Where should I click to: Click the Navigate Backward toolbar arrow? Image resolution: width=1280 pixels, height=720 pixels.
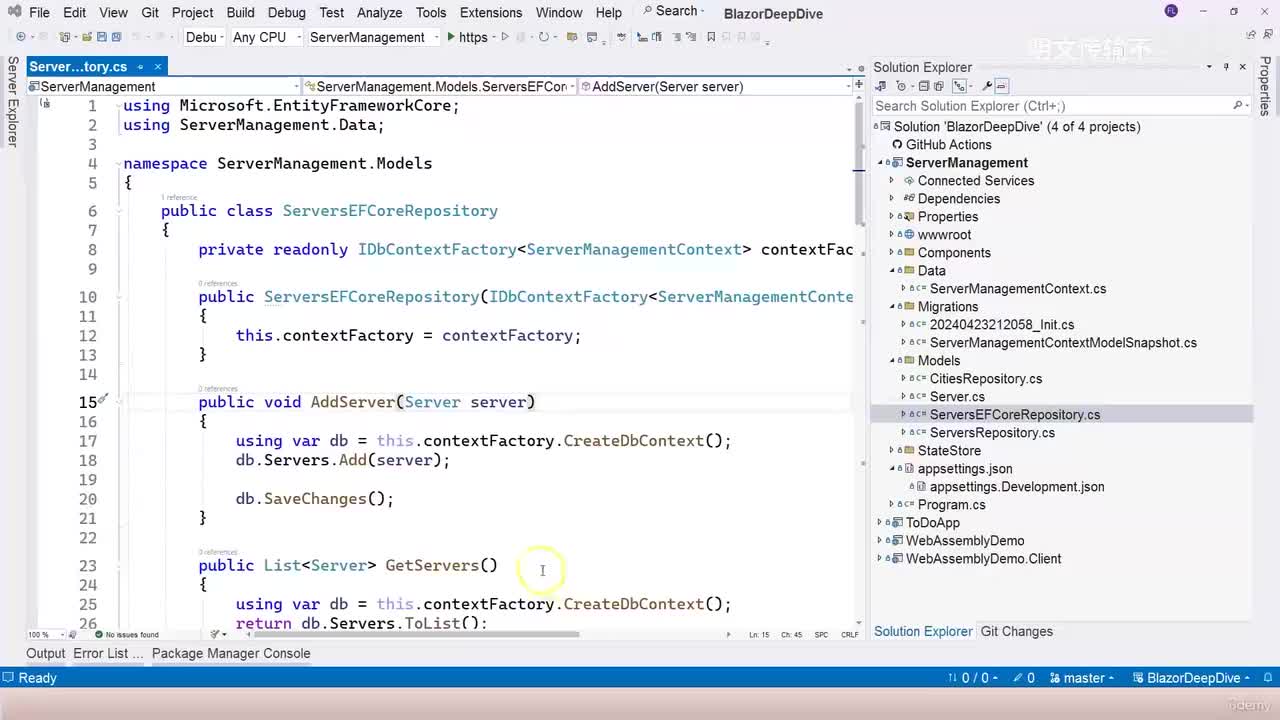pos(20,37)
